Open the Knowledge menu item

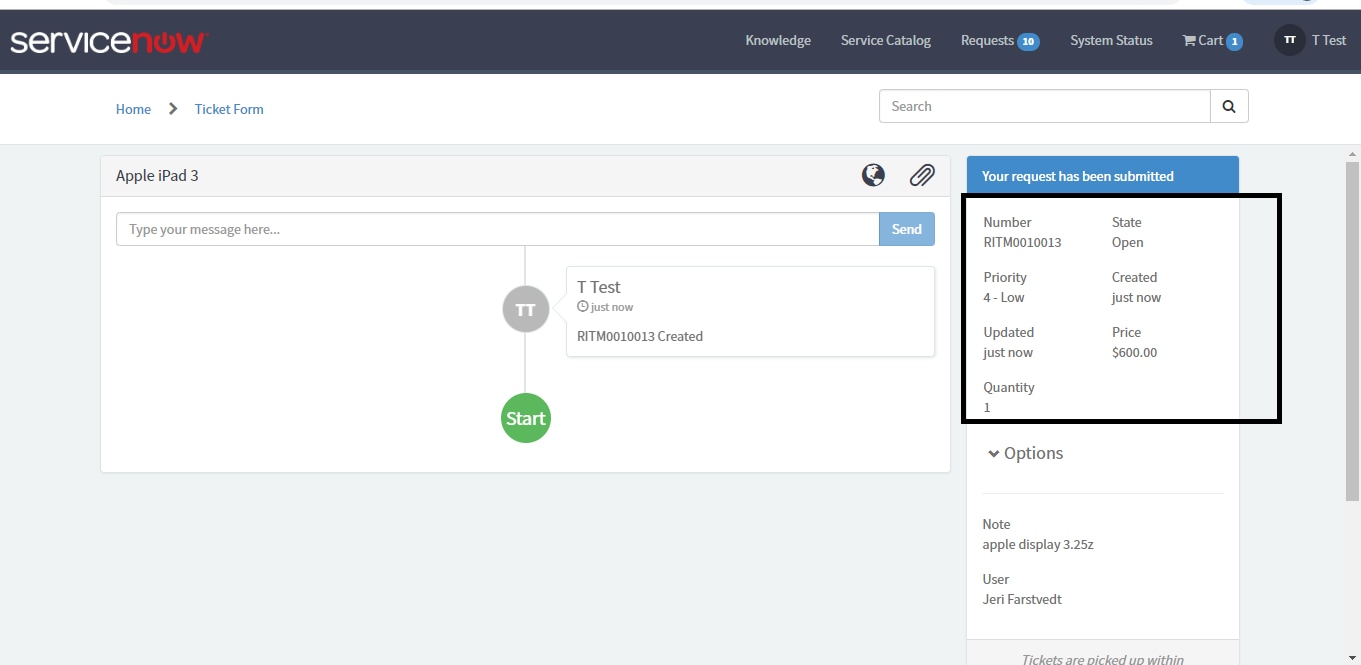coord(778,41)
